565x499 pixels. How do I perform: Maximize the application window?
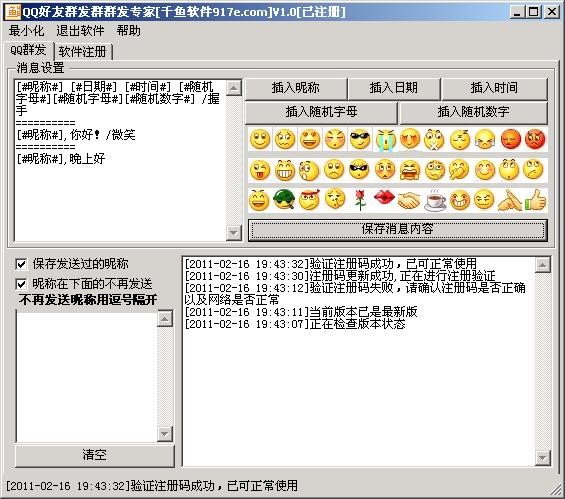[x=534, y=12]
